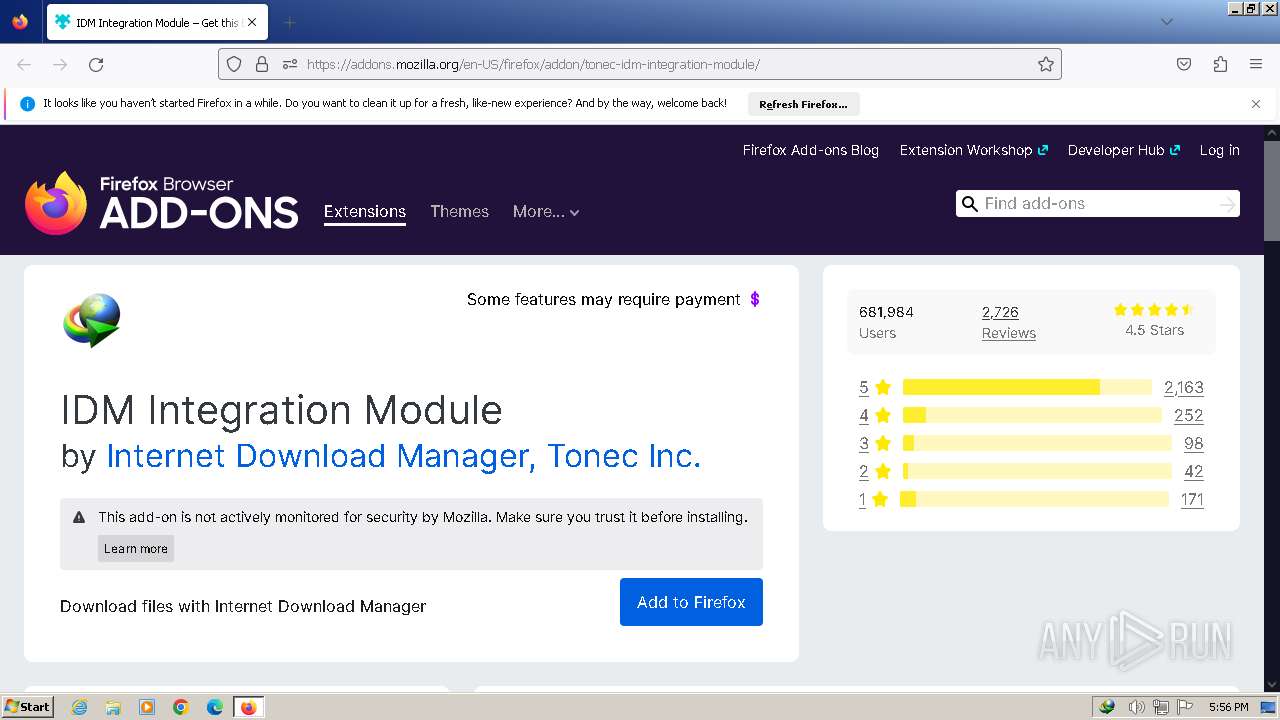Open the site permissions icon in the address bar
This screenshot has width=1280, height=720.
point(290,64)
